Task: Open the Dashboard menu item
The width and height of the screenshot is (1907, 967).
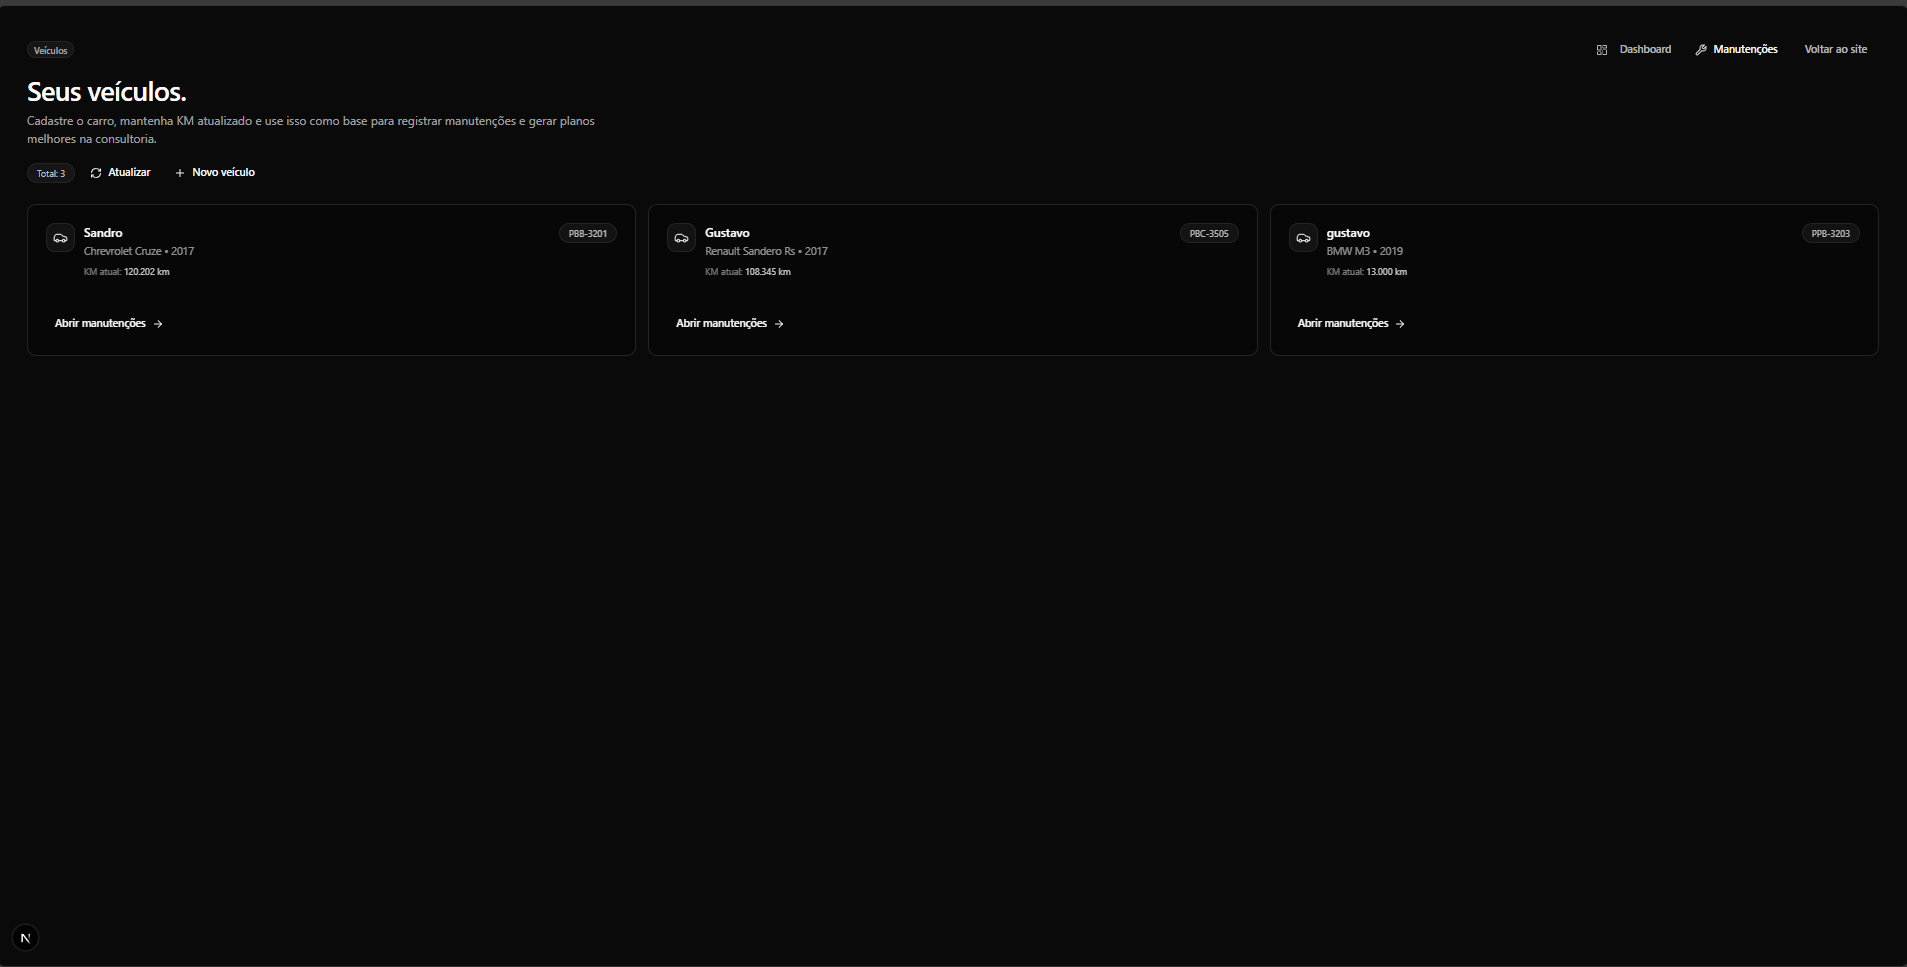Action: coord(1644,49)
